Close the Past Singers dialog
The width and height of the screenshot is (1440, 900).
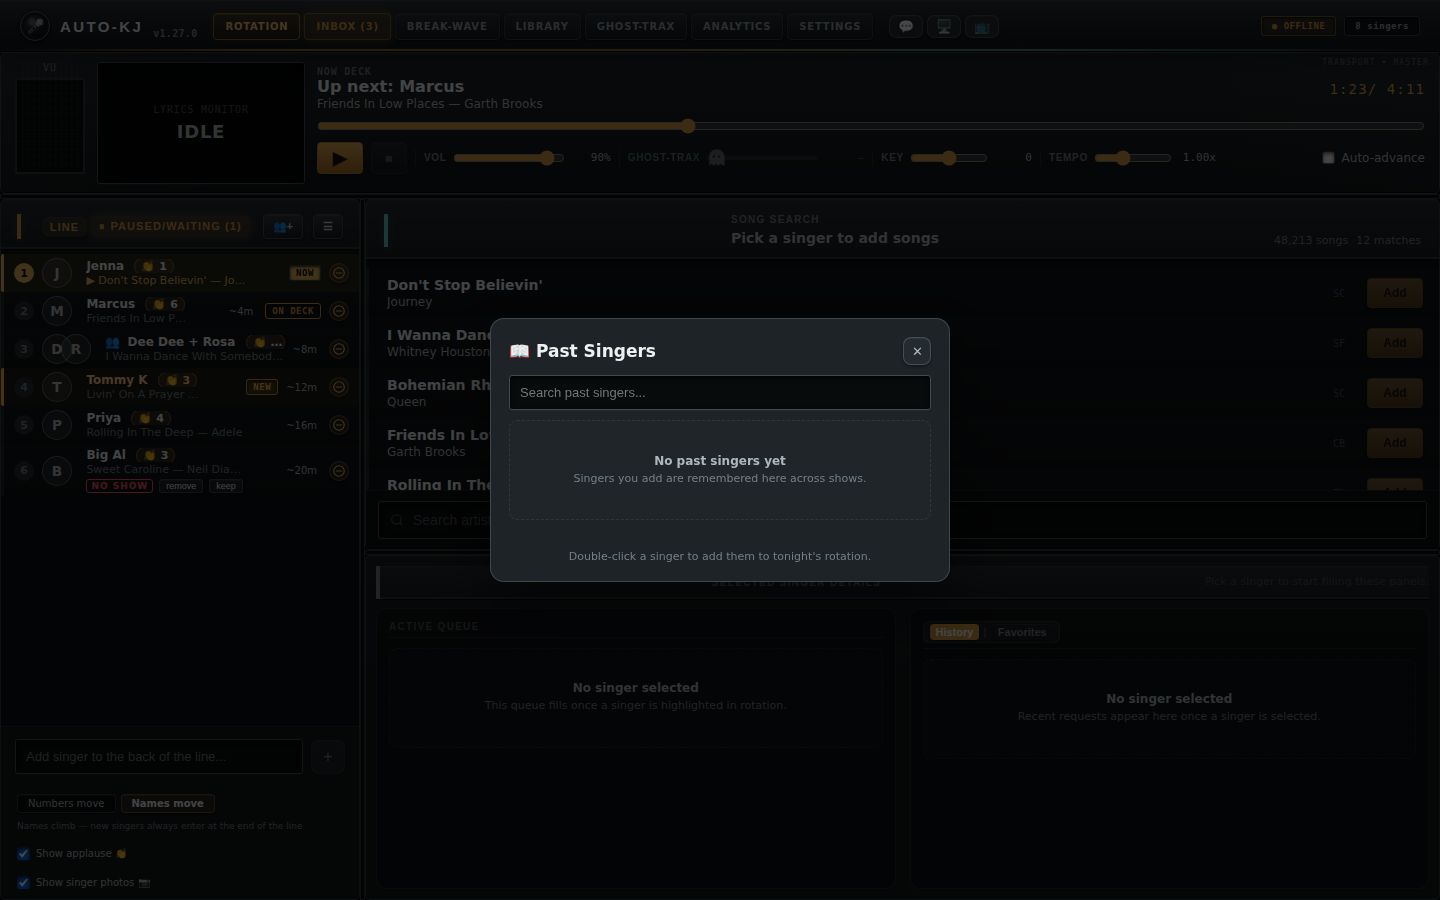[x=917, y=351]
